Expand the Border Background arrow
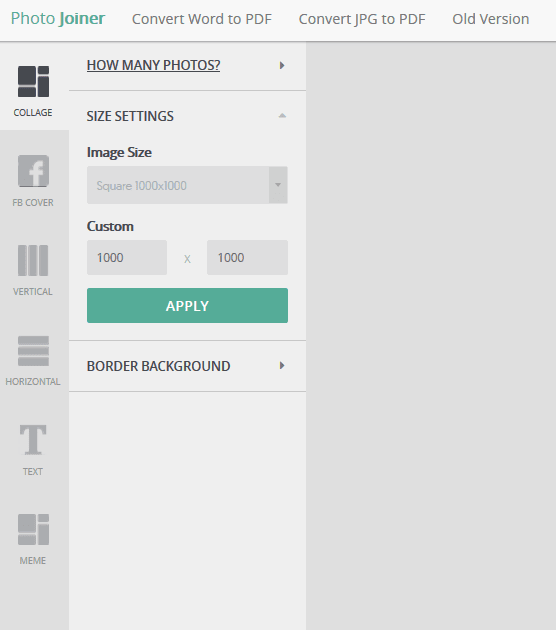556x630 pixels. (x=282, y=366)
